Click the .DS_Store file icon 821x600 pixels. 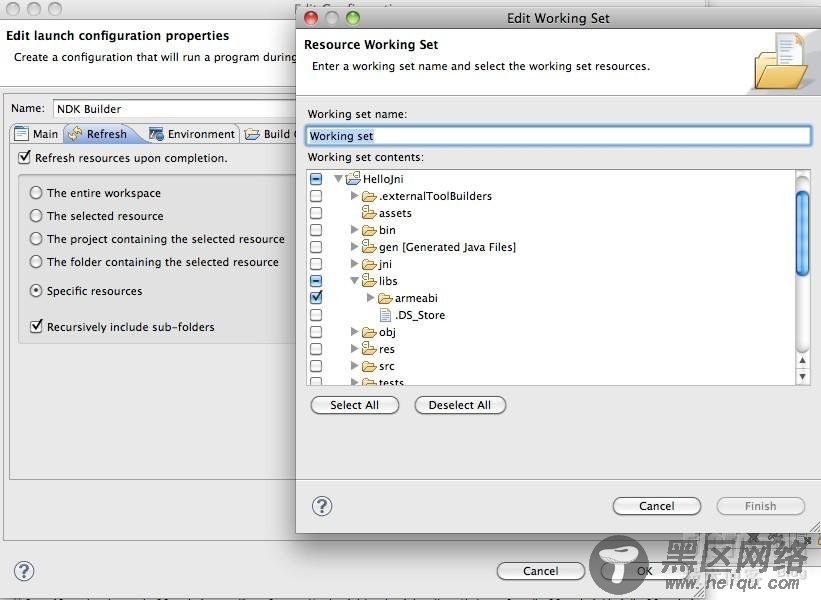(x=385, y=315)
